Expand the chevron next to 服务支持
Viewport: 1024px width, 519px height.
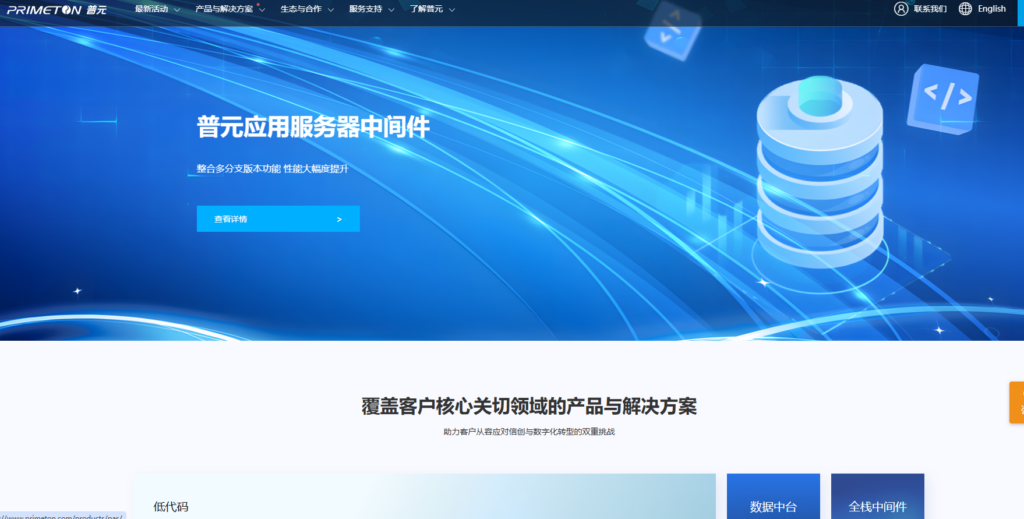click(391, 10)
